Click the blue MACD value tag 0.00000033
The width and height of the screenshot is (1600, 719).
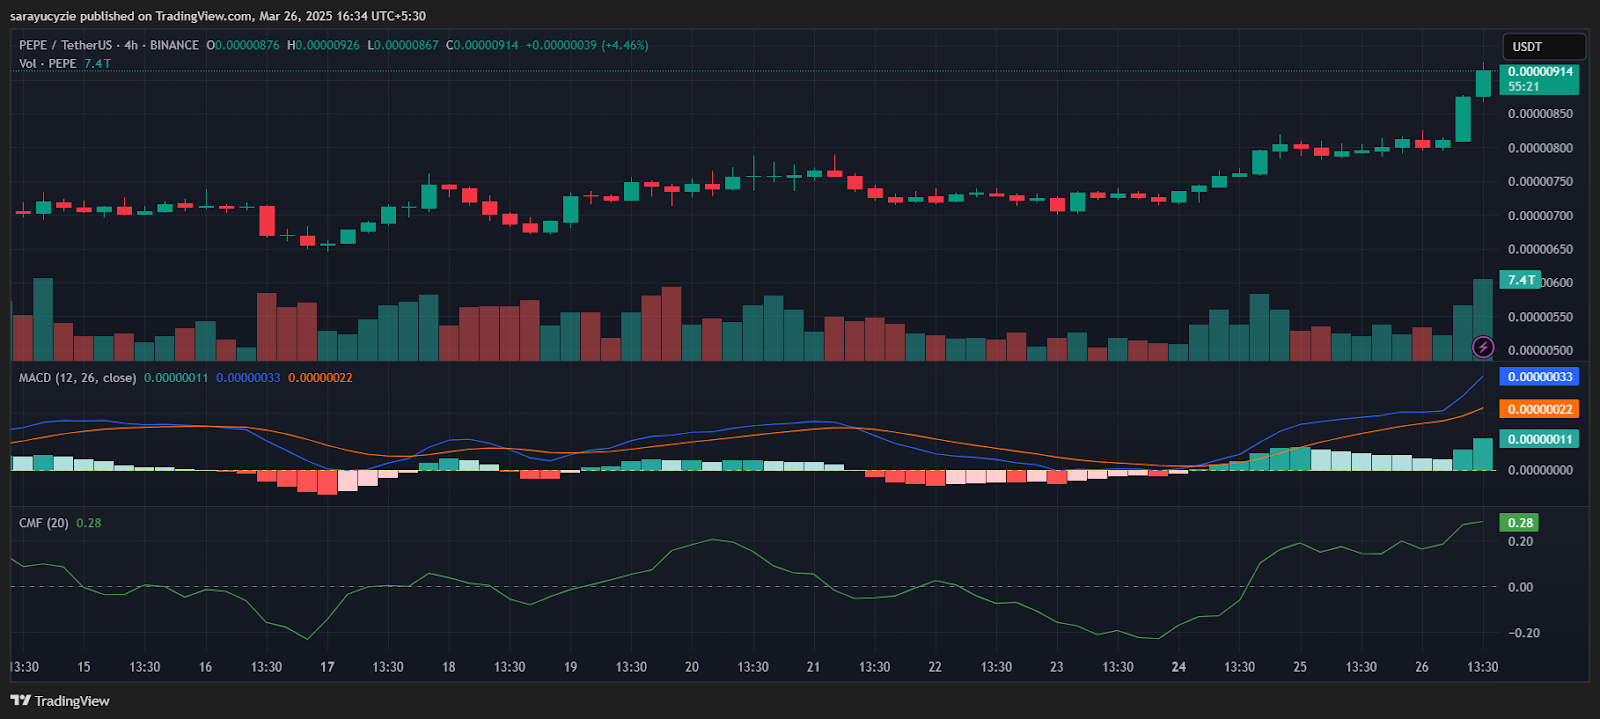(1539, 377)
